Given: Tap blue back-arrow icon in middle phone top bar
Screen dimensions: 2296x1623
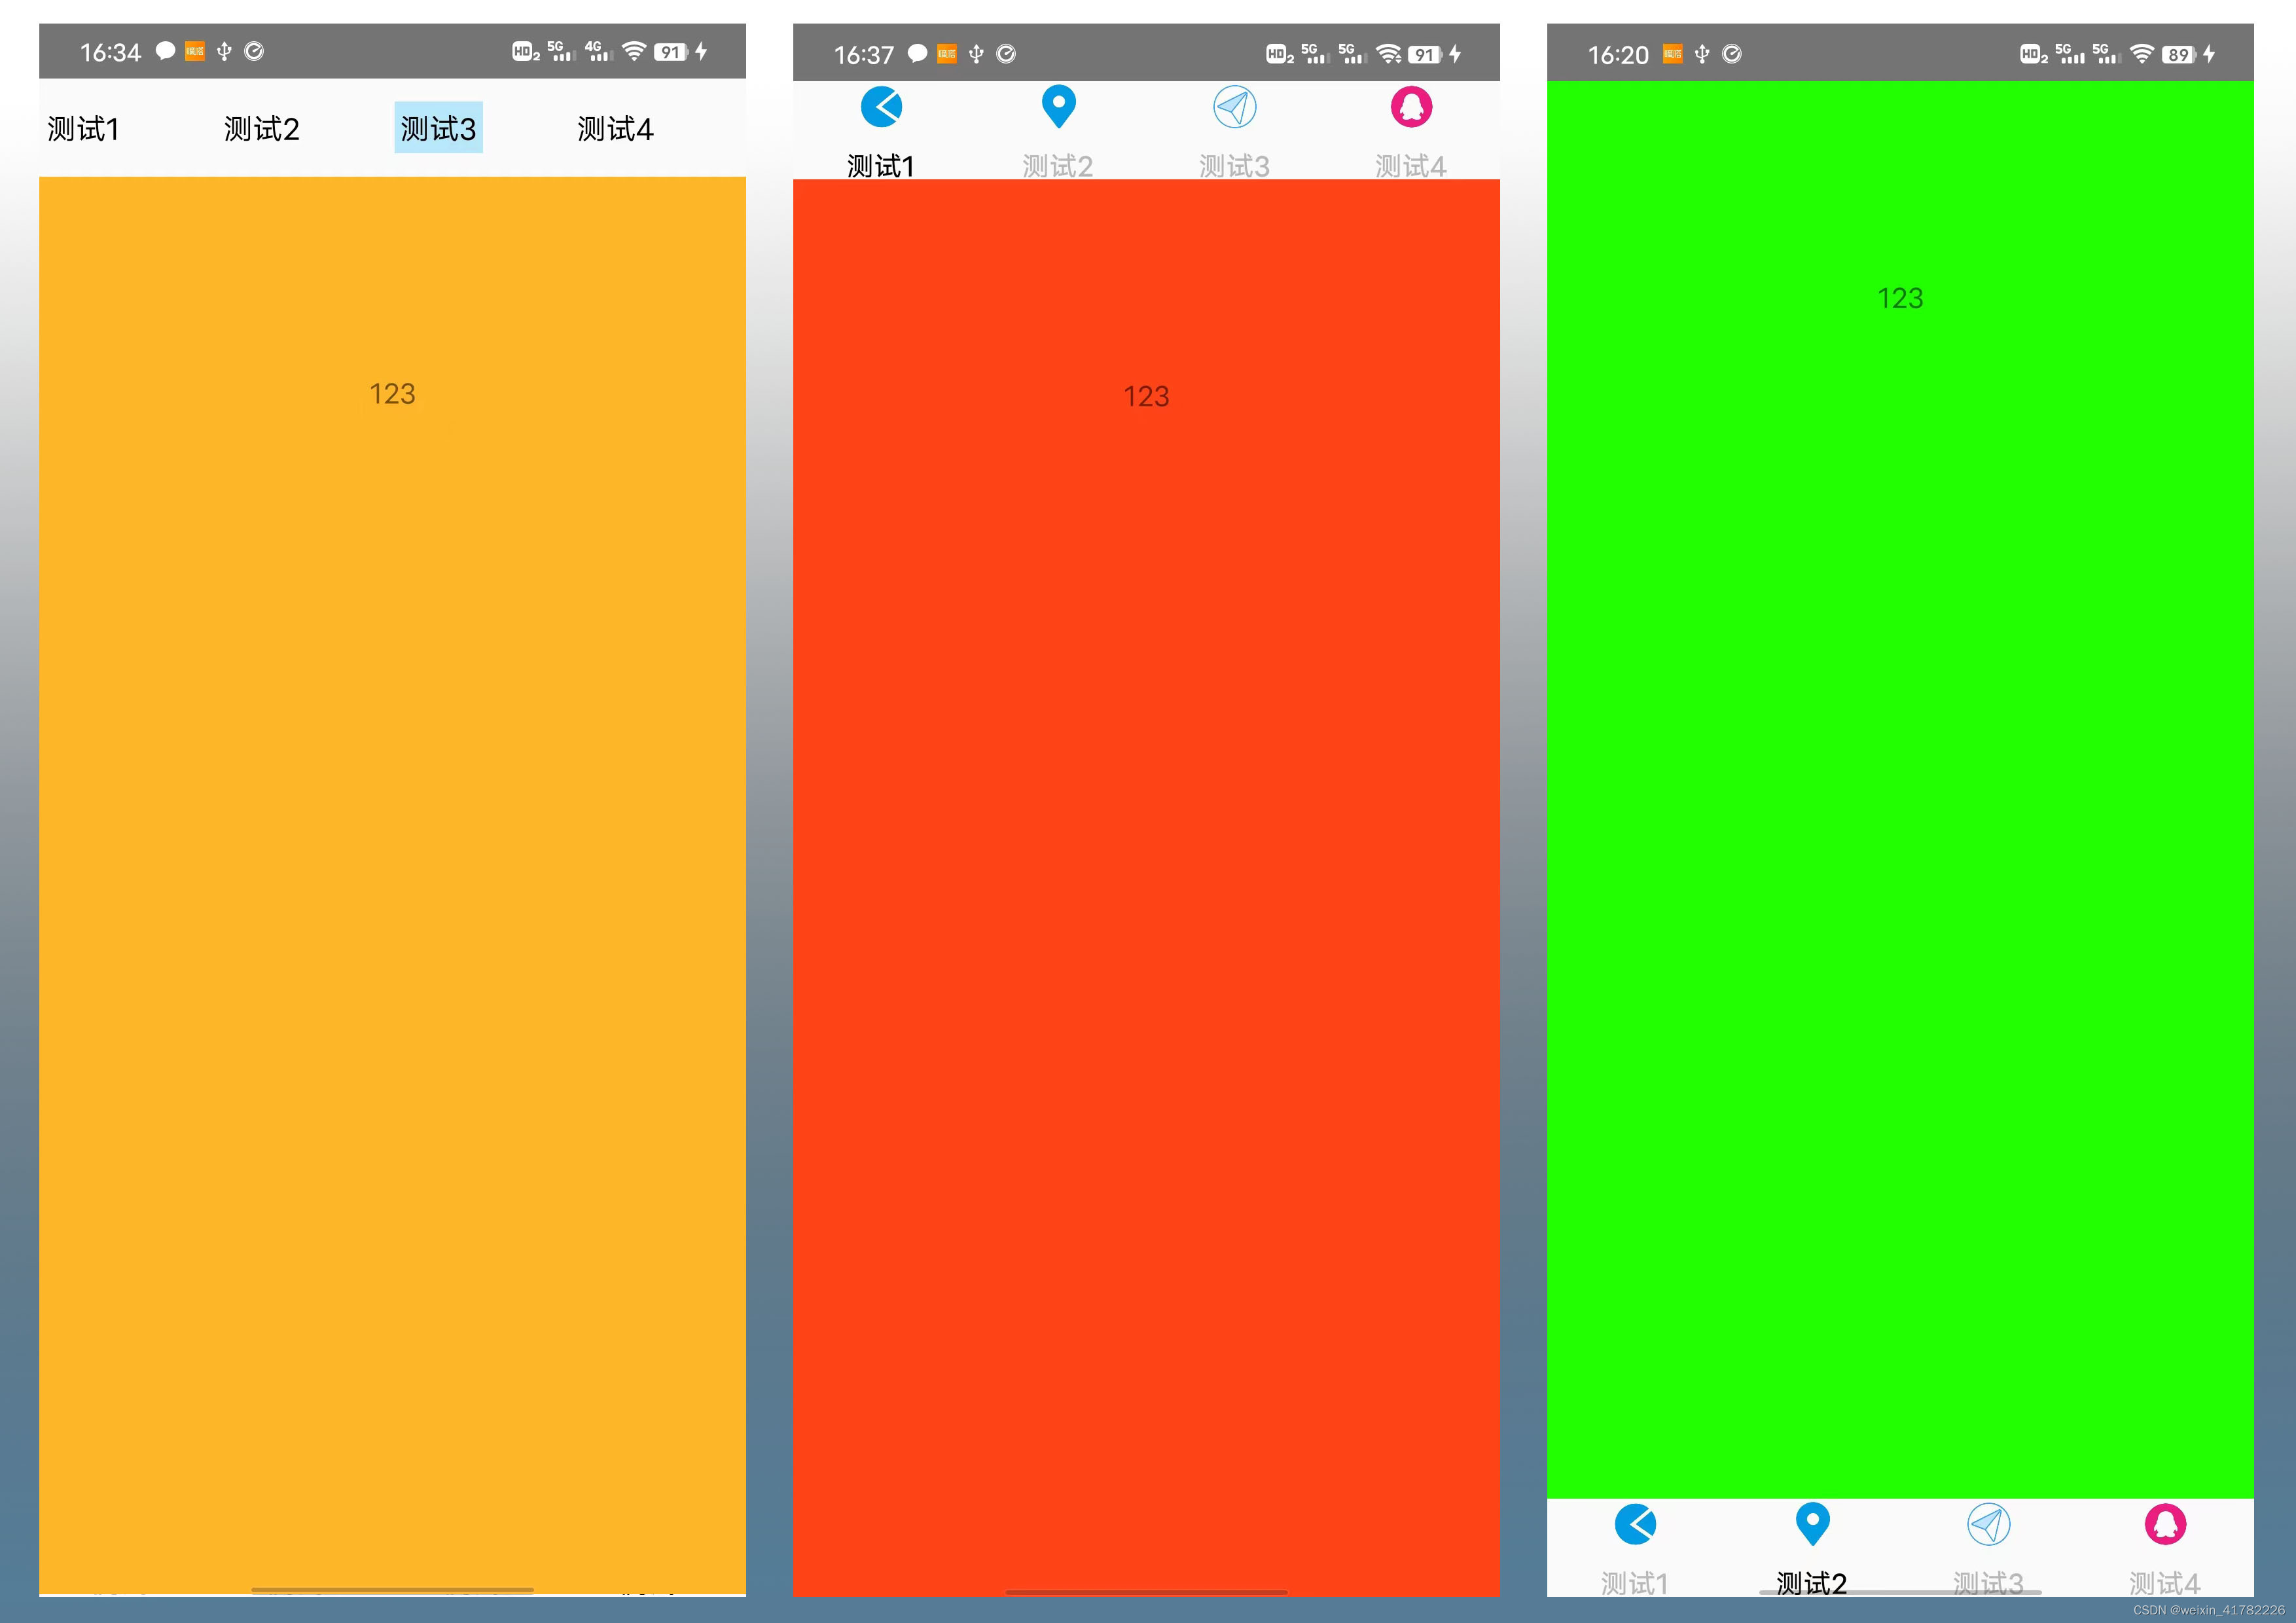Looking at the screenshot, I should coord(881,107).
